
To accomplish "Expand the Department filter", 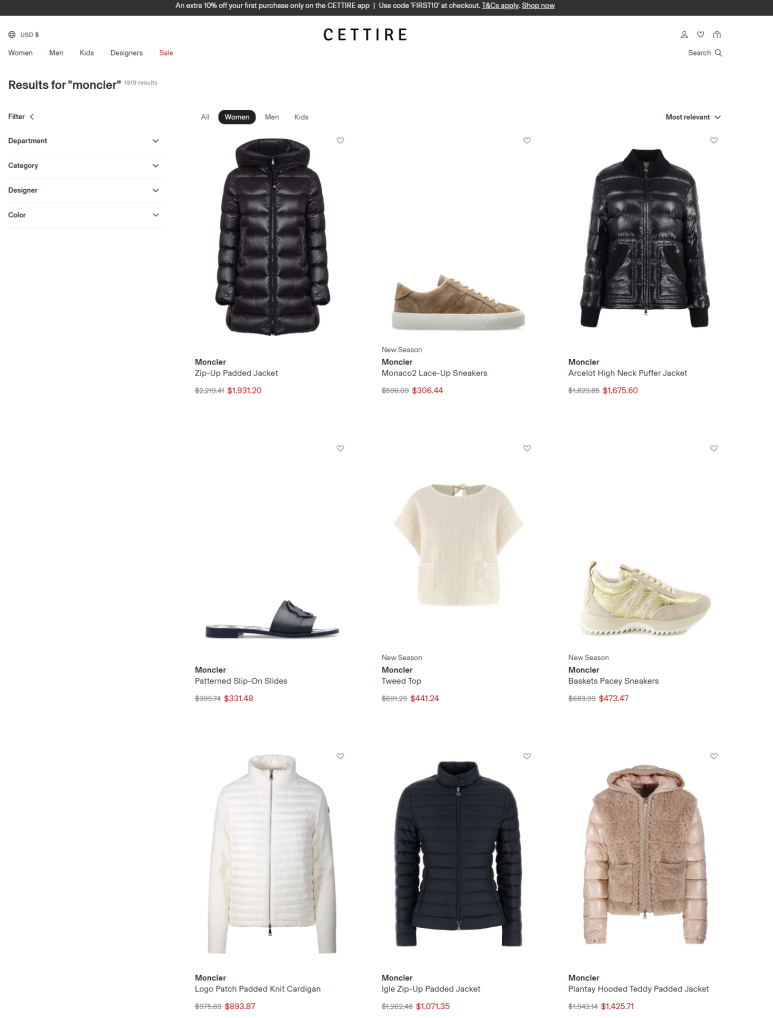I will click(84, 141).
